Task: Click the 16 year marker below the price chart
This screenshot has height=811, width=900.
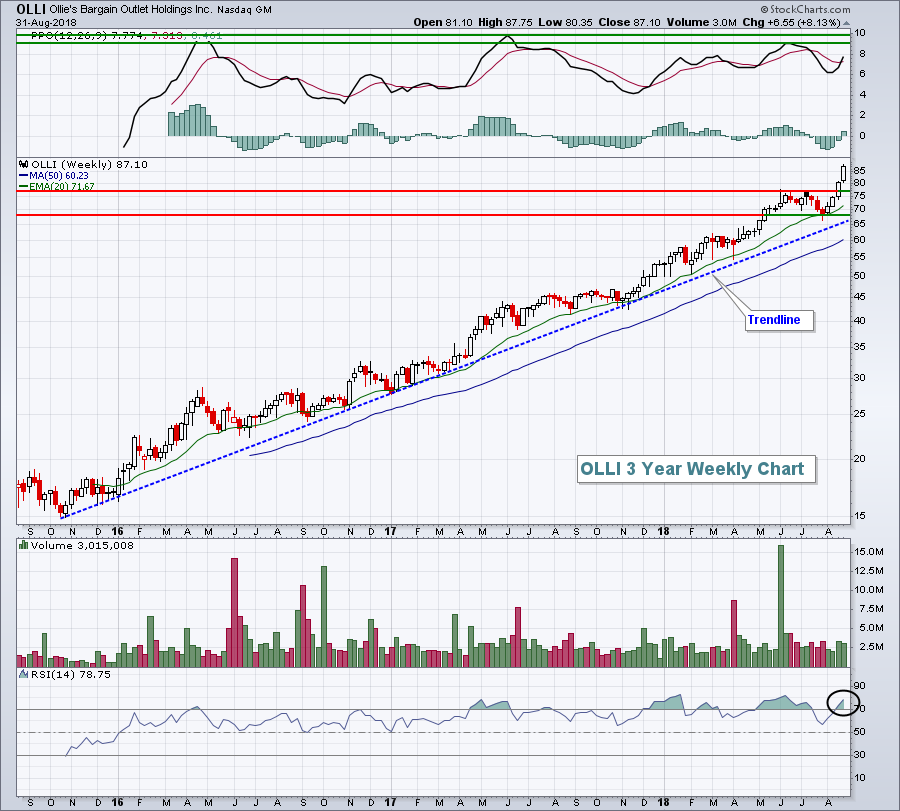Action: coord(117,531)
